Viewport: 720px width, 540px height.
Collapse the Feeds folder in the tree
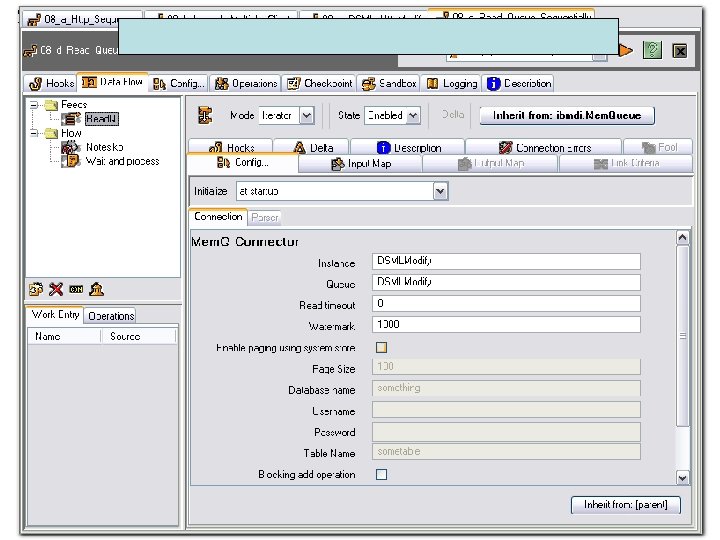pyautogui.click(x=34, y=105)
